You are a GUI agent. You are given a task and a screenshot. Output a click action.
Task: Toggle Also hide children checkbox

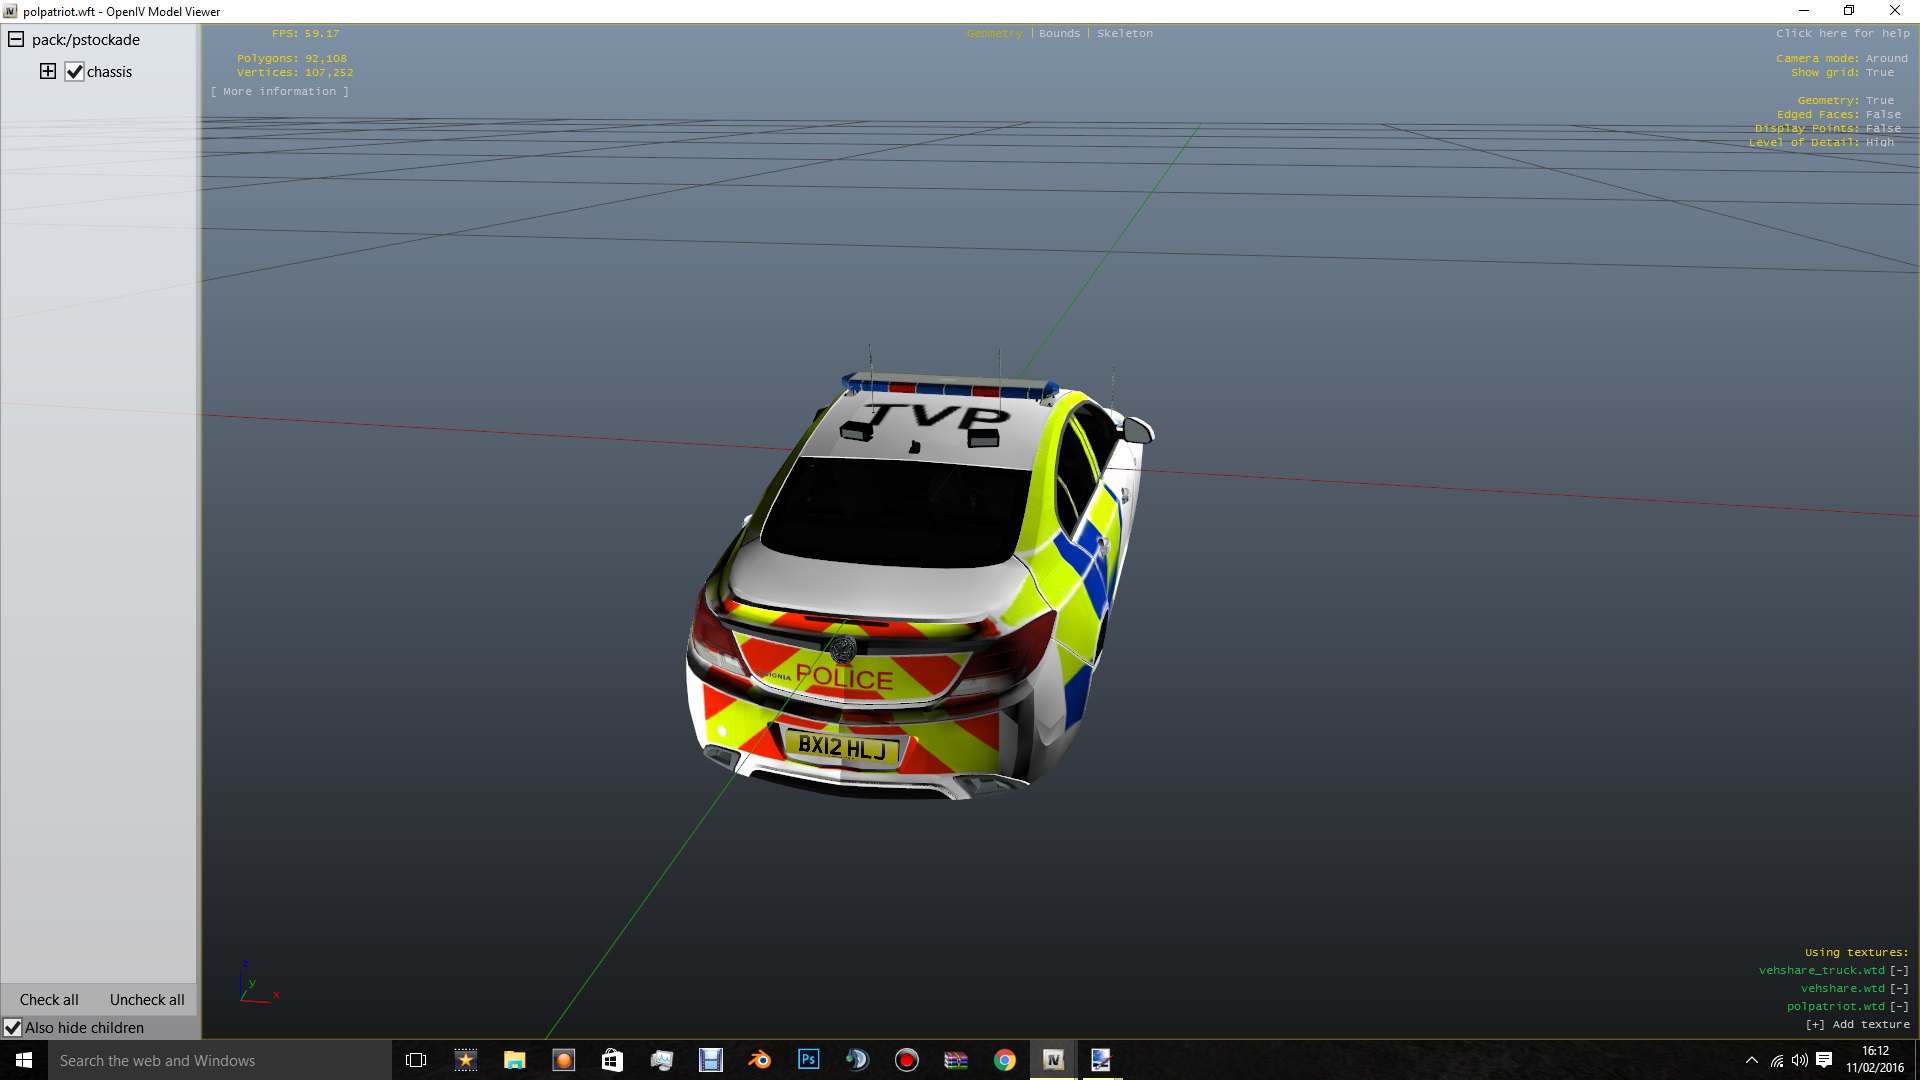pos(13,1028)
